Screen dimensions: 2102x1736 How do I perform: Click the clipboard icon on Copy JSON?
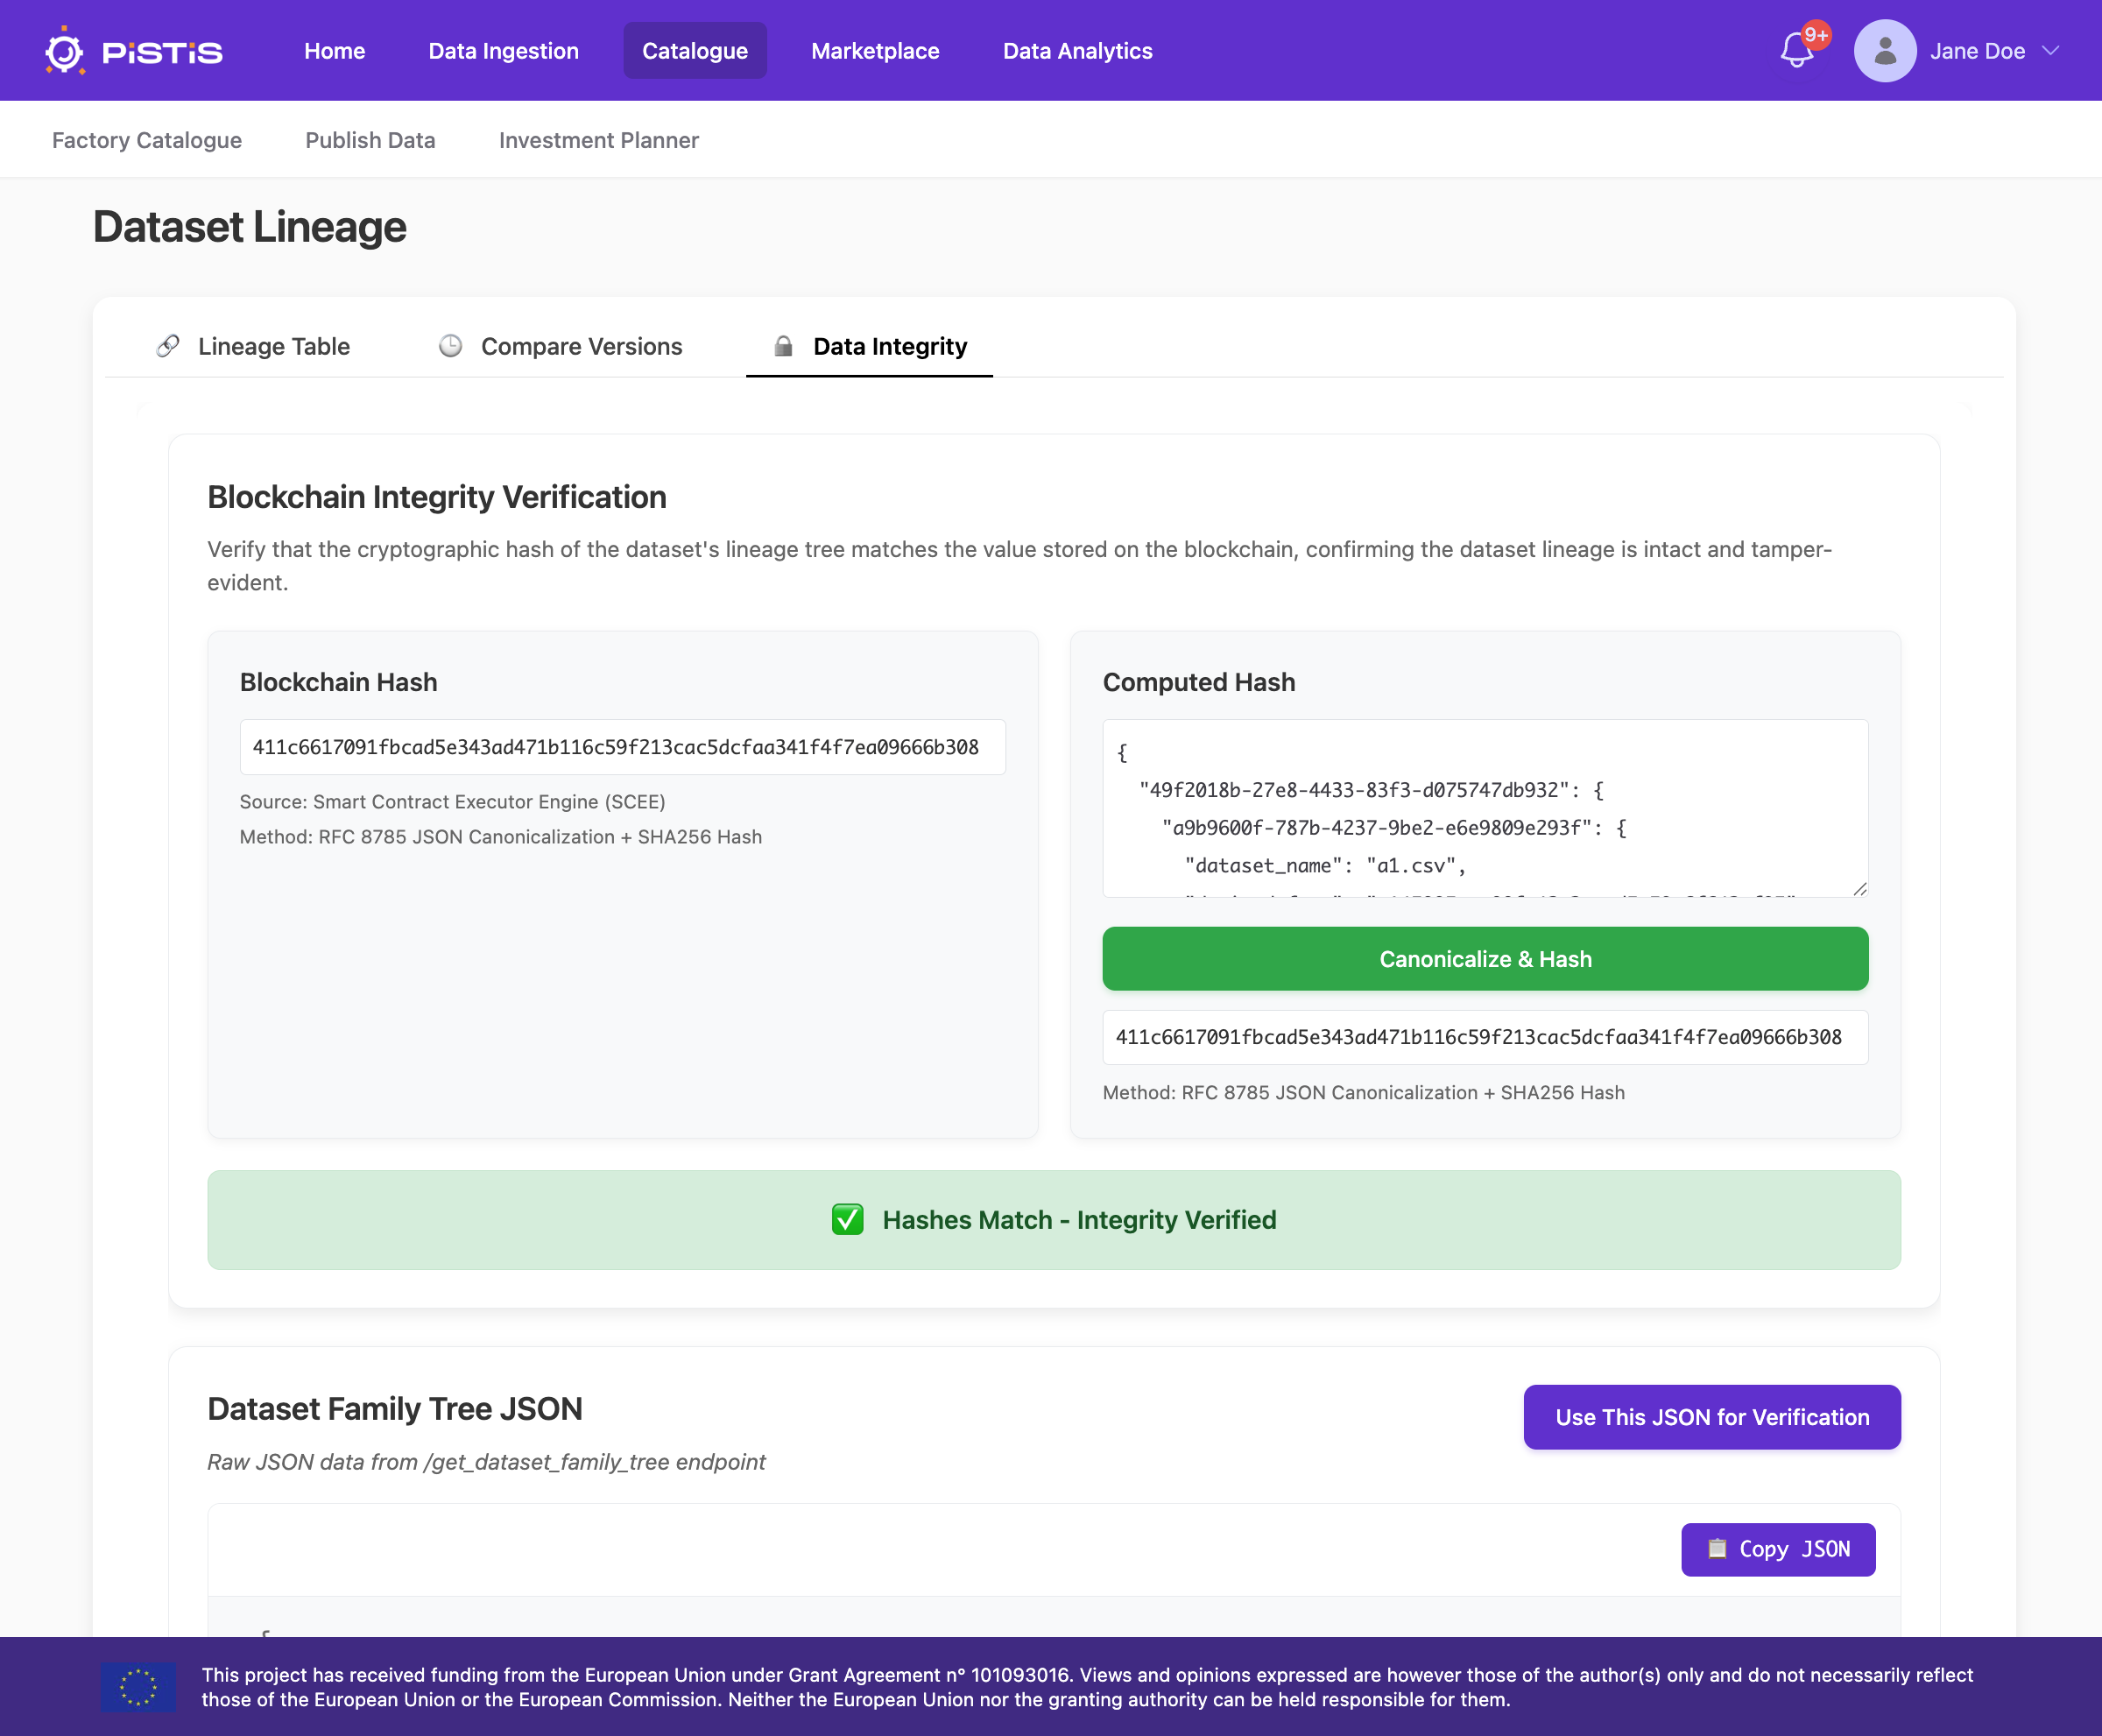click(1717, 1549)
